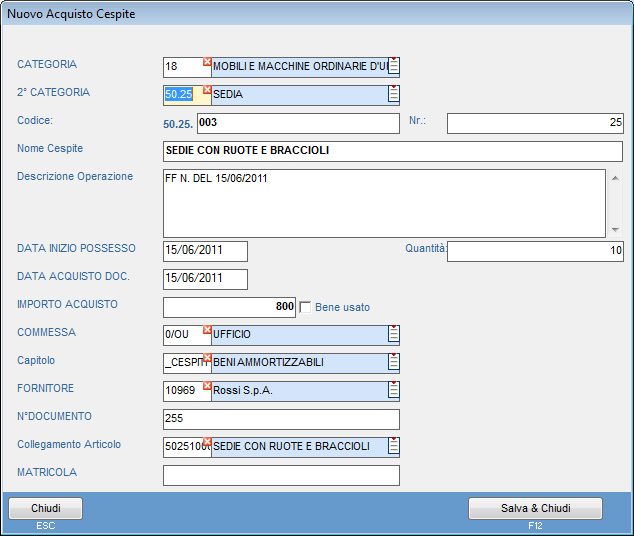
Task: Open the CATEGORIA lookup list icon
Action: pos(394,67)
